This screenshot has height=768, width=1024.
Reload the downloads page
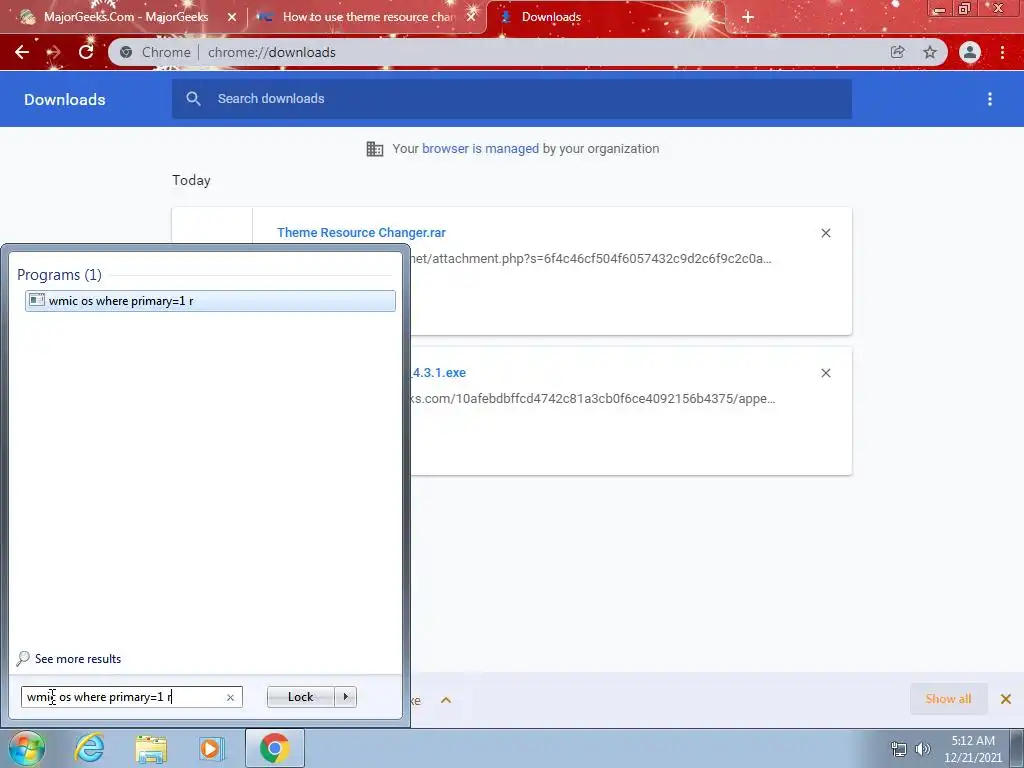click(x=86, y=52)
